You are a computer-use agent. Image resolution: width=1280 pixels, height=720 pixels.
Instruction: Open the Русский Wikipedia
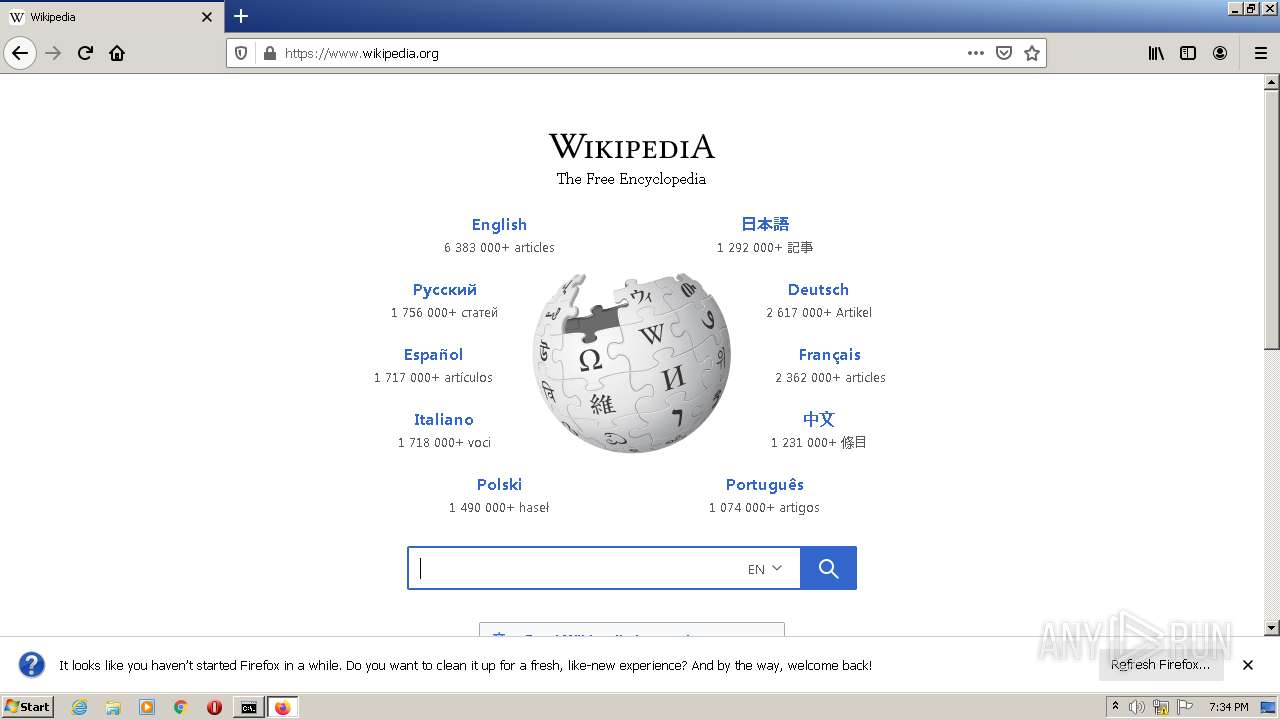[444, 290]
